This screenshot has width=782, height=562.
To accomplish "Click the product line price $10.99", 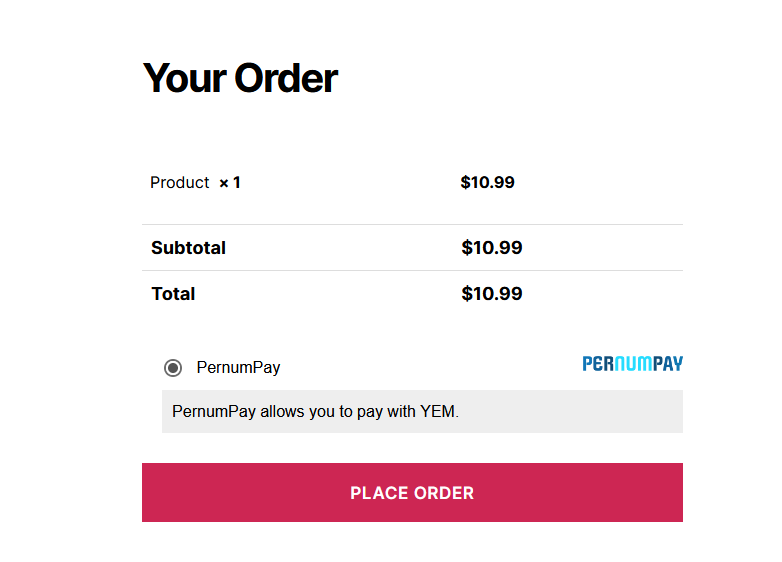I will [487, 183].
